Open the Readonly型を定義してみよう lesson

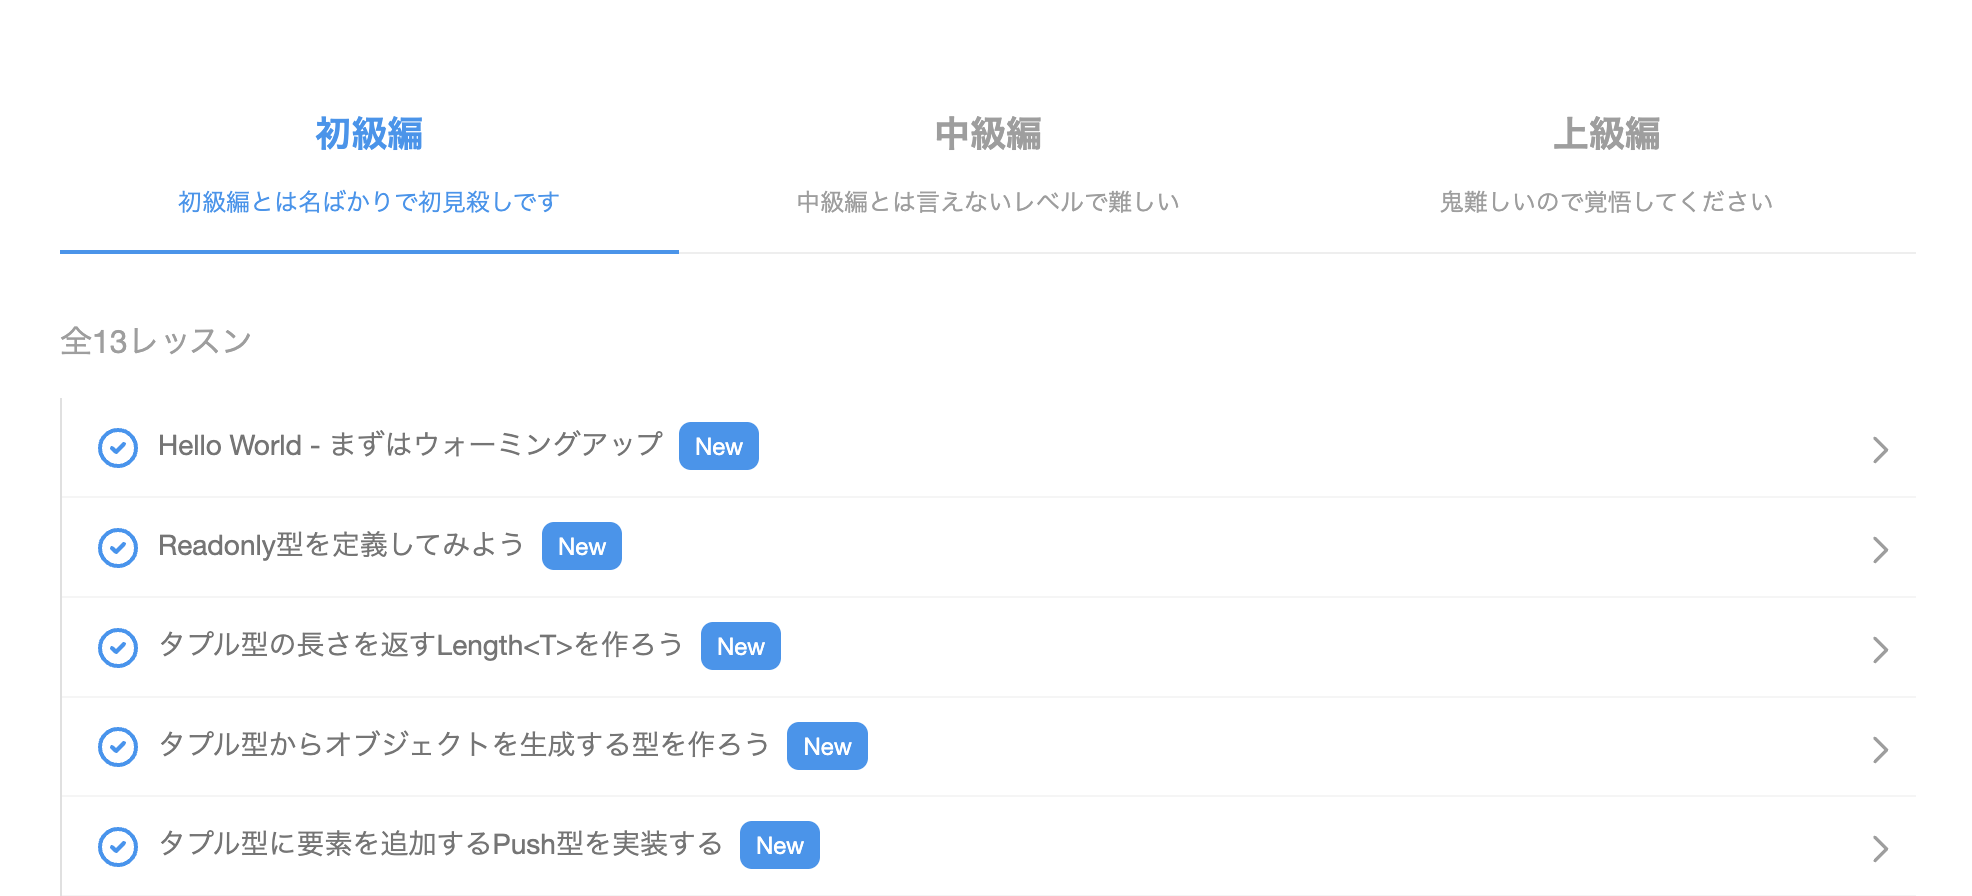[x=340, y=545]
